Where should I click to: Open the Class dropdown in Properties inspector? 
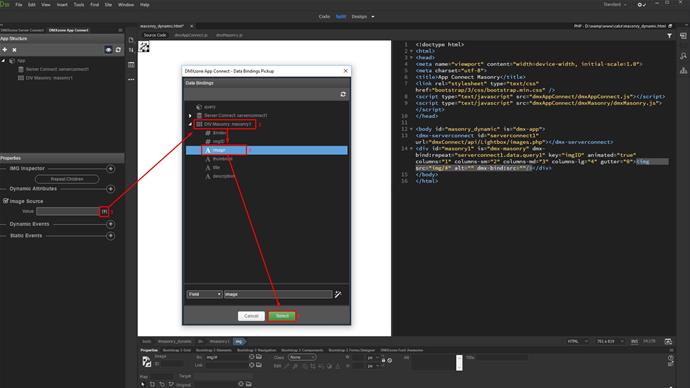coord(301,358)
